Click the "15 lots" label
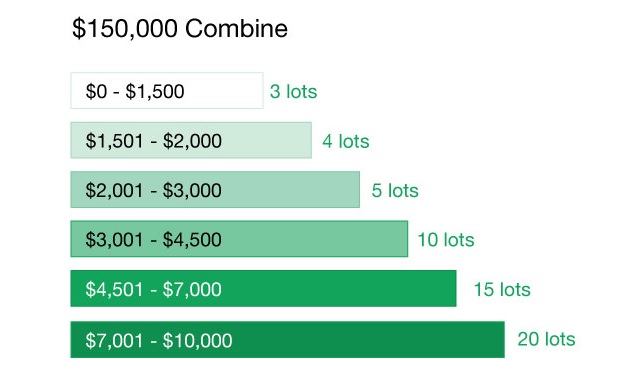Screen dimensions: 629x381 click(x=502, y=290)
